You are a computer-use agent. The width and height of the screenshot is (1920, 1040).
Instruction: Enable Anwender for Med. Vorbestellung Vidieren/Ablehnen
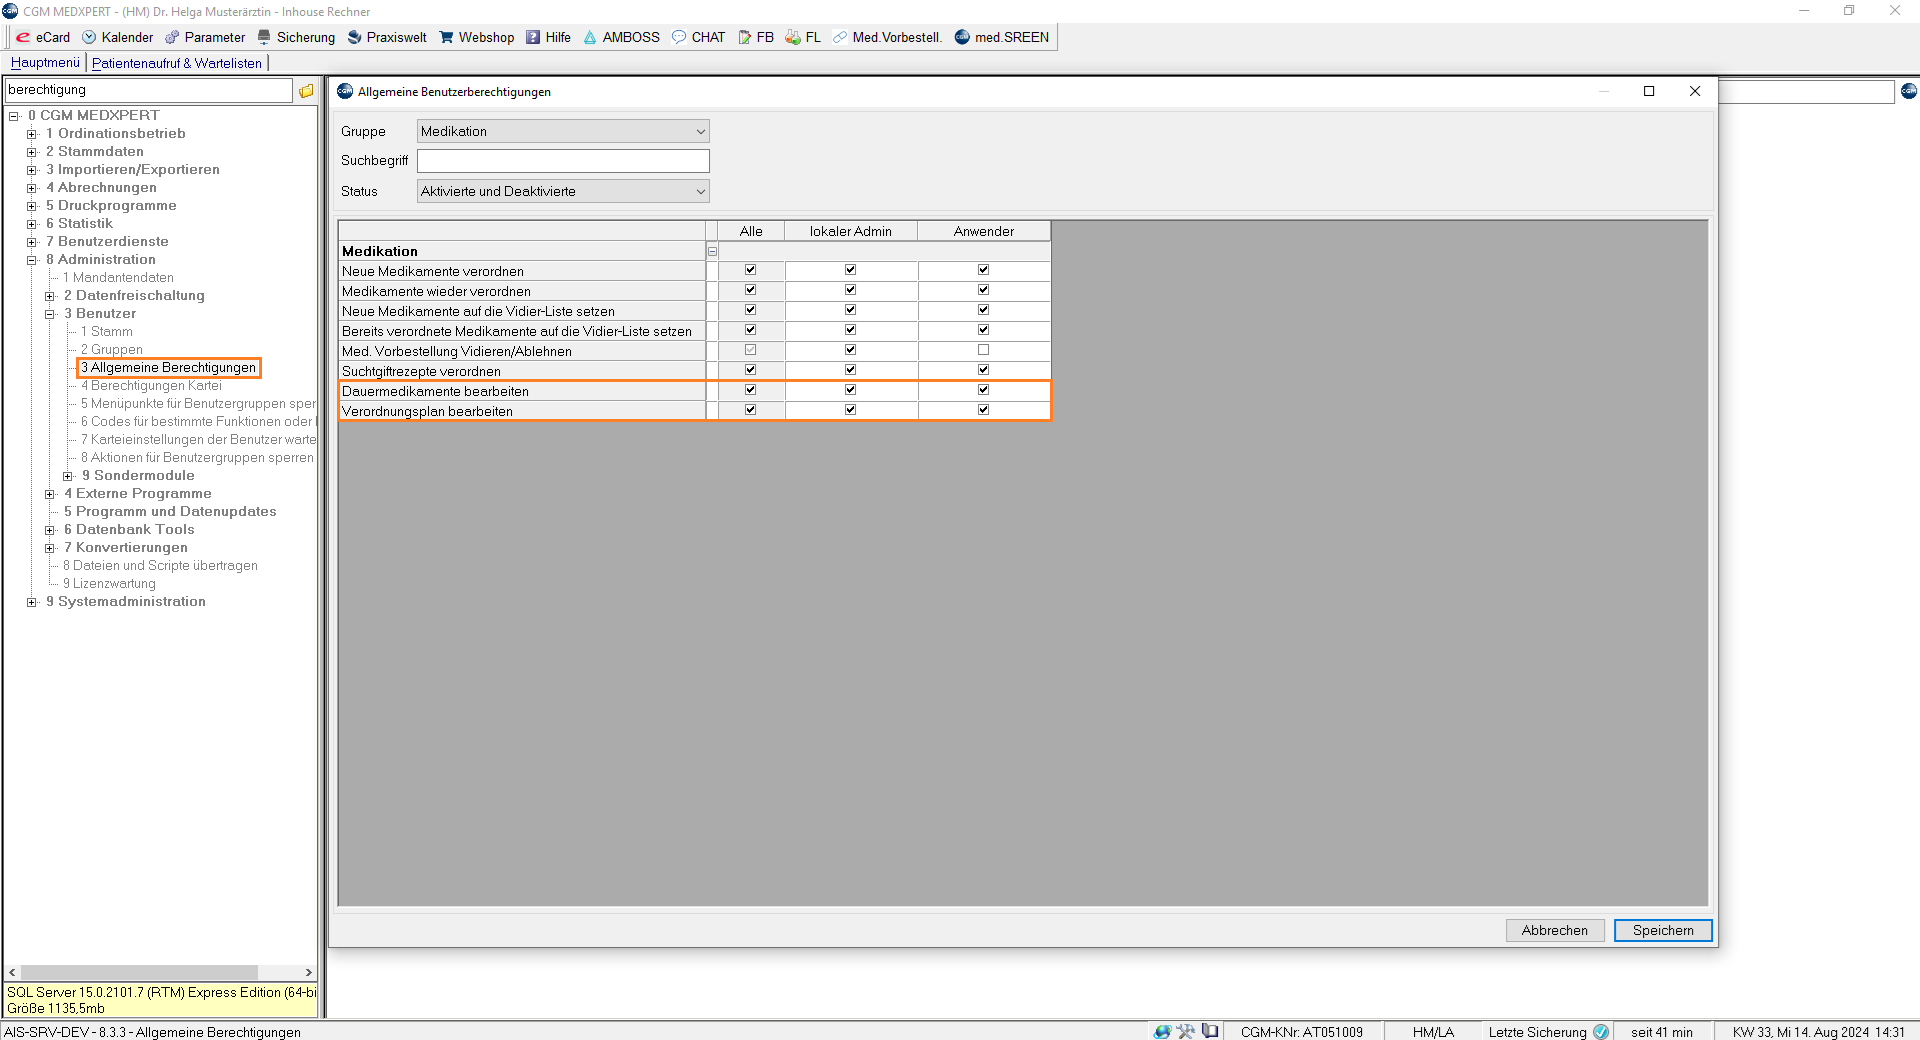[983, 350]
